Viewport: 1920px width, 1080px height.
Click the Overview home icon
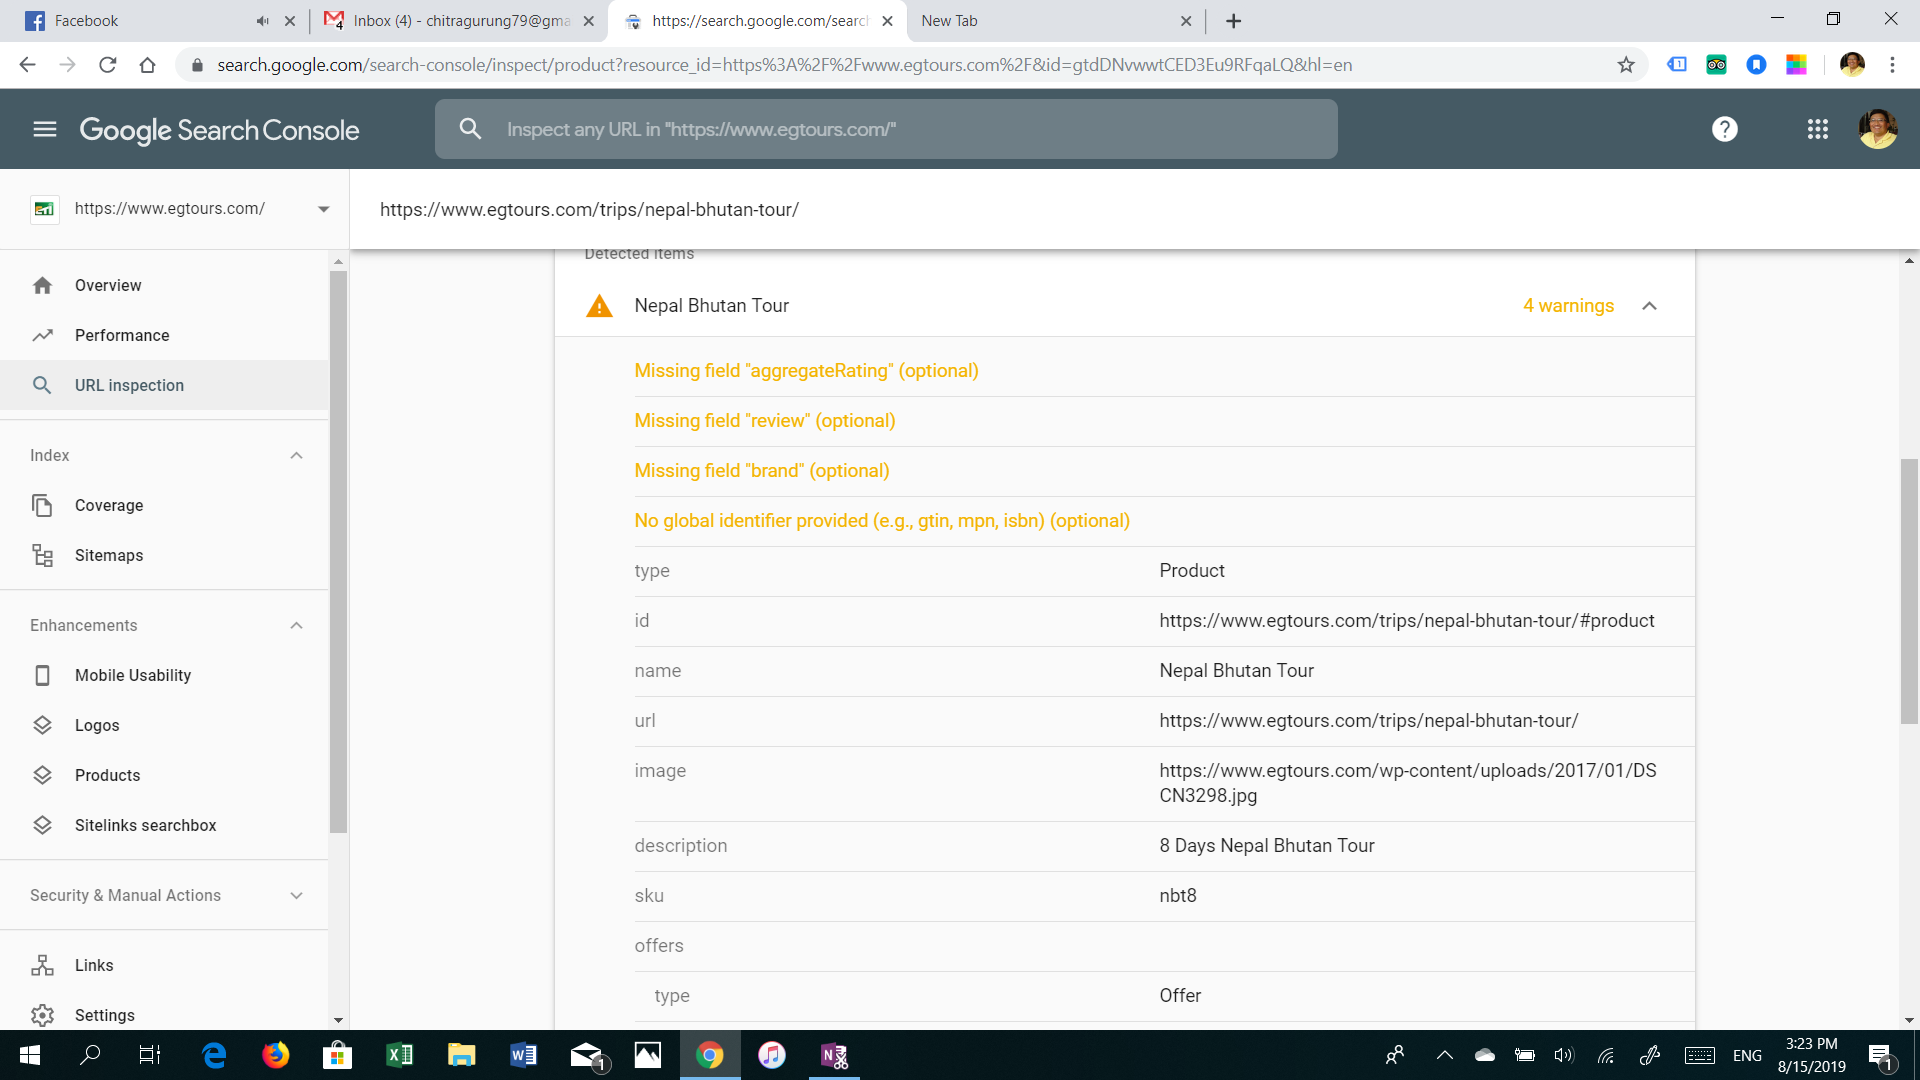(42, 285)
